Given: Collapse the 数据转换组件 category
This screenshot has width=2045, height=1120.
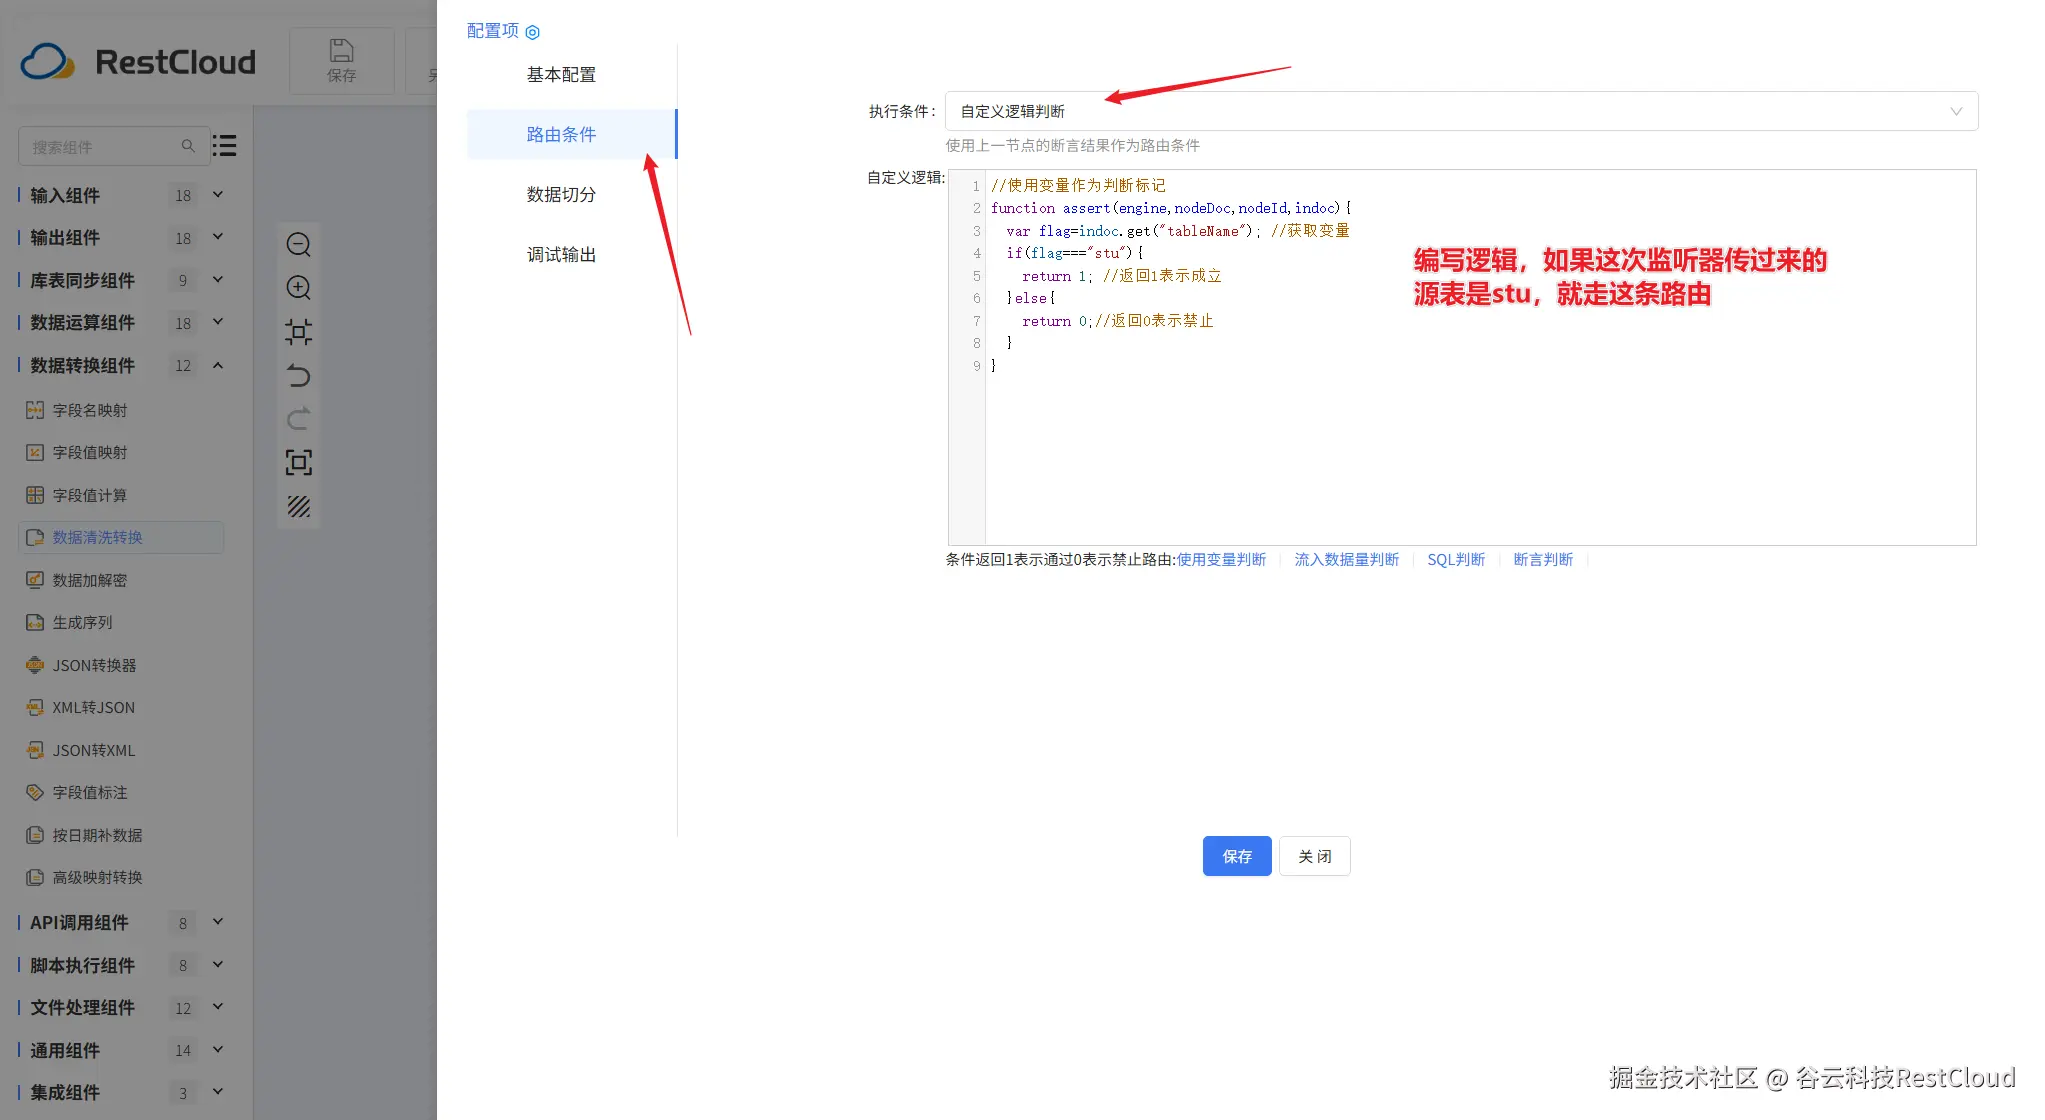Looking at the screenshot, I should tap(218, 365).
